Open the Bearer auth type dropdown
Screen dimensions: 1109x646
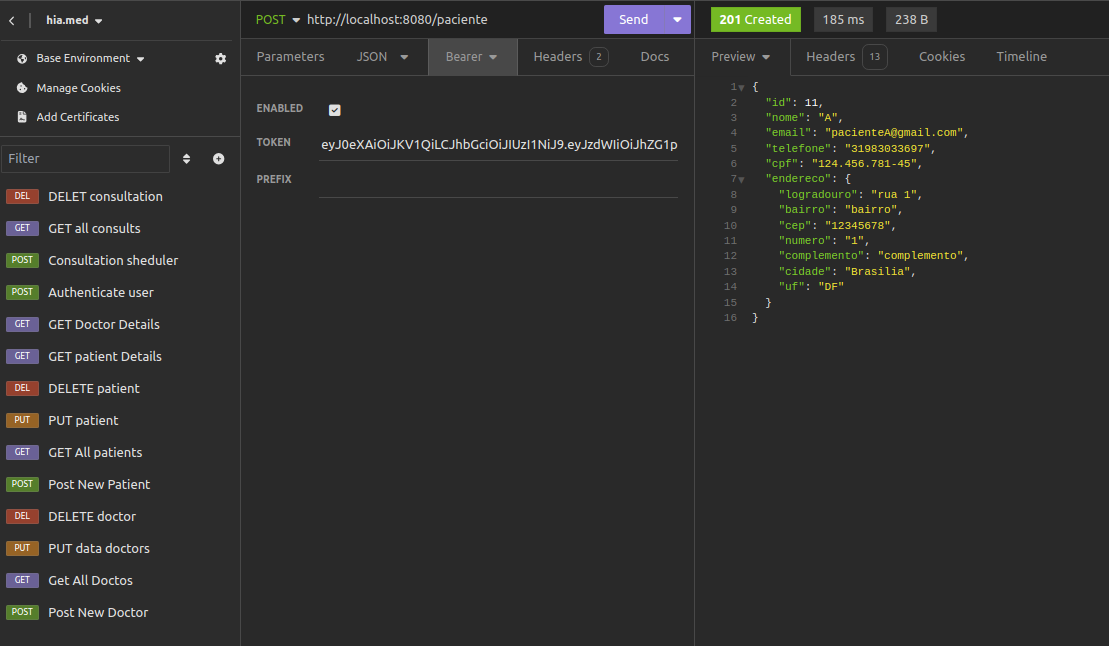click(472, 57)
